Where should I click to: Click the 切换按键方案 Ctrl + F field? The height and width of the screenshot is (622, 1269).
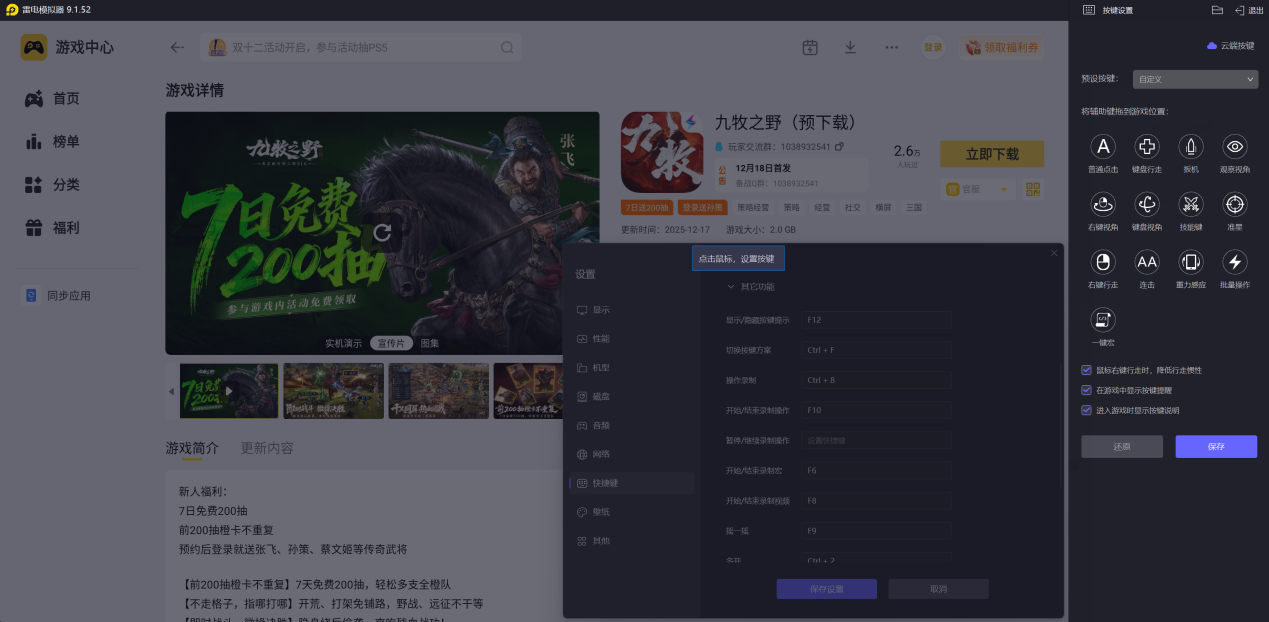(875, 350)
